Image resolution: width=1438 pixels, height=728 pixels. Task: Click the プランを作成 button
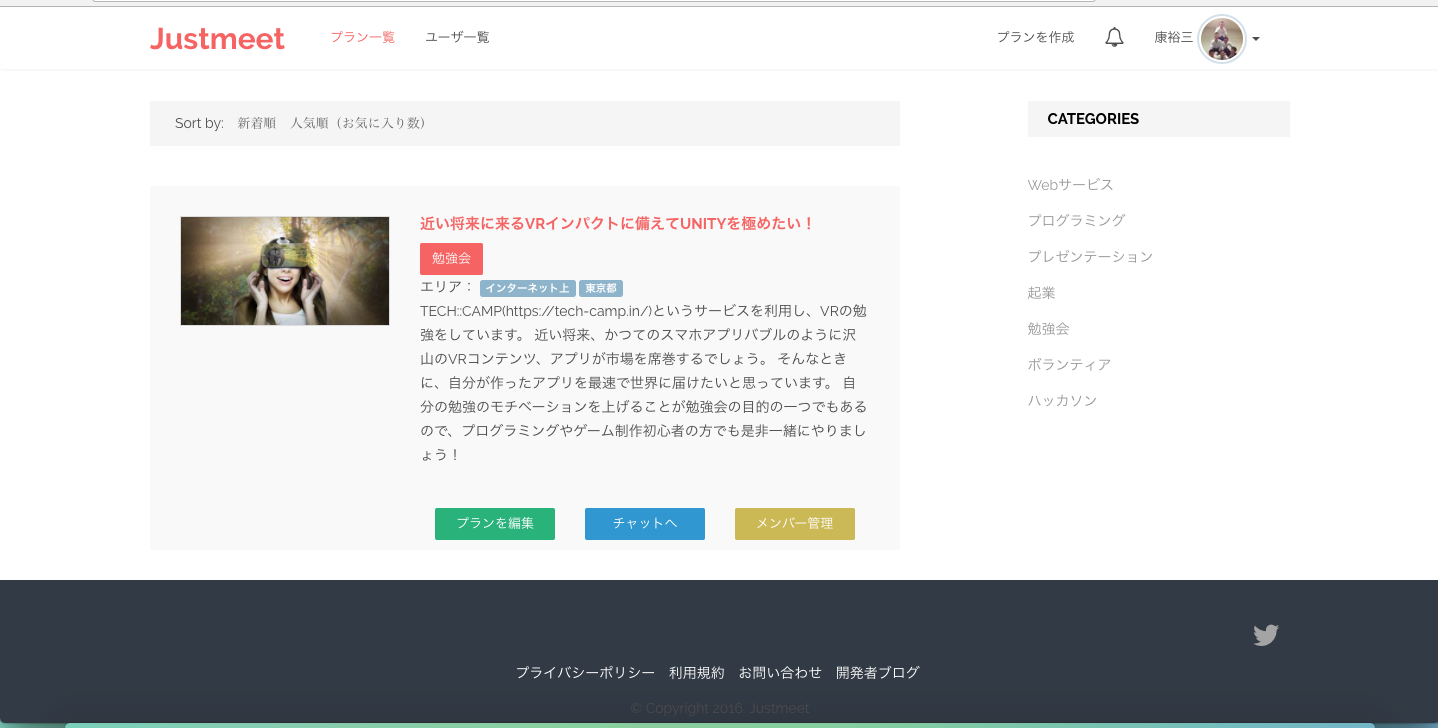coord(1035,36)
